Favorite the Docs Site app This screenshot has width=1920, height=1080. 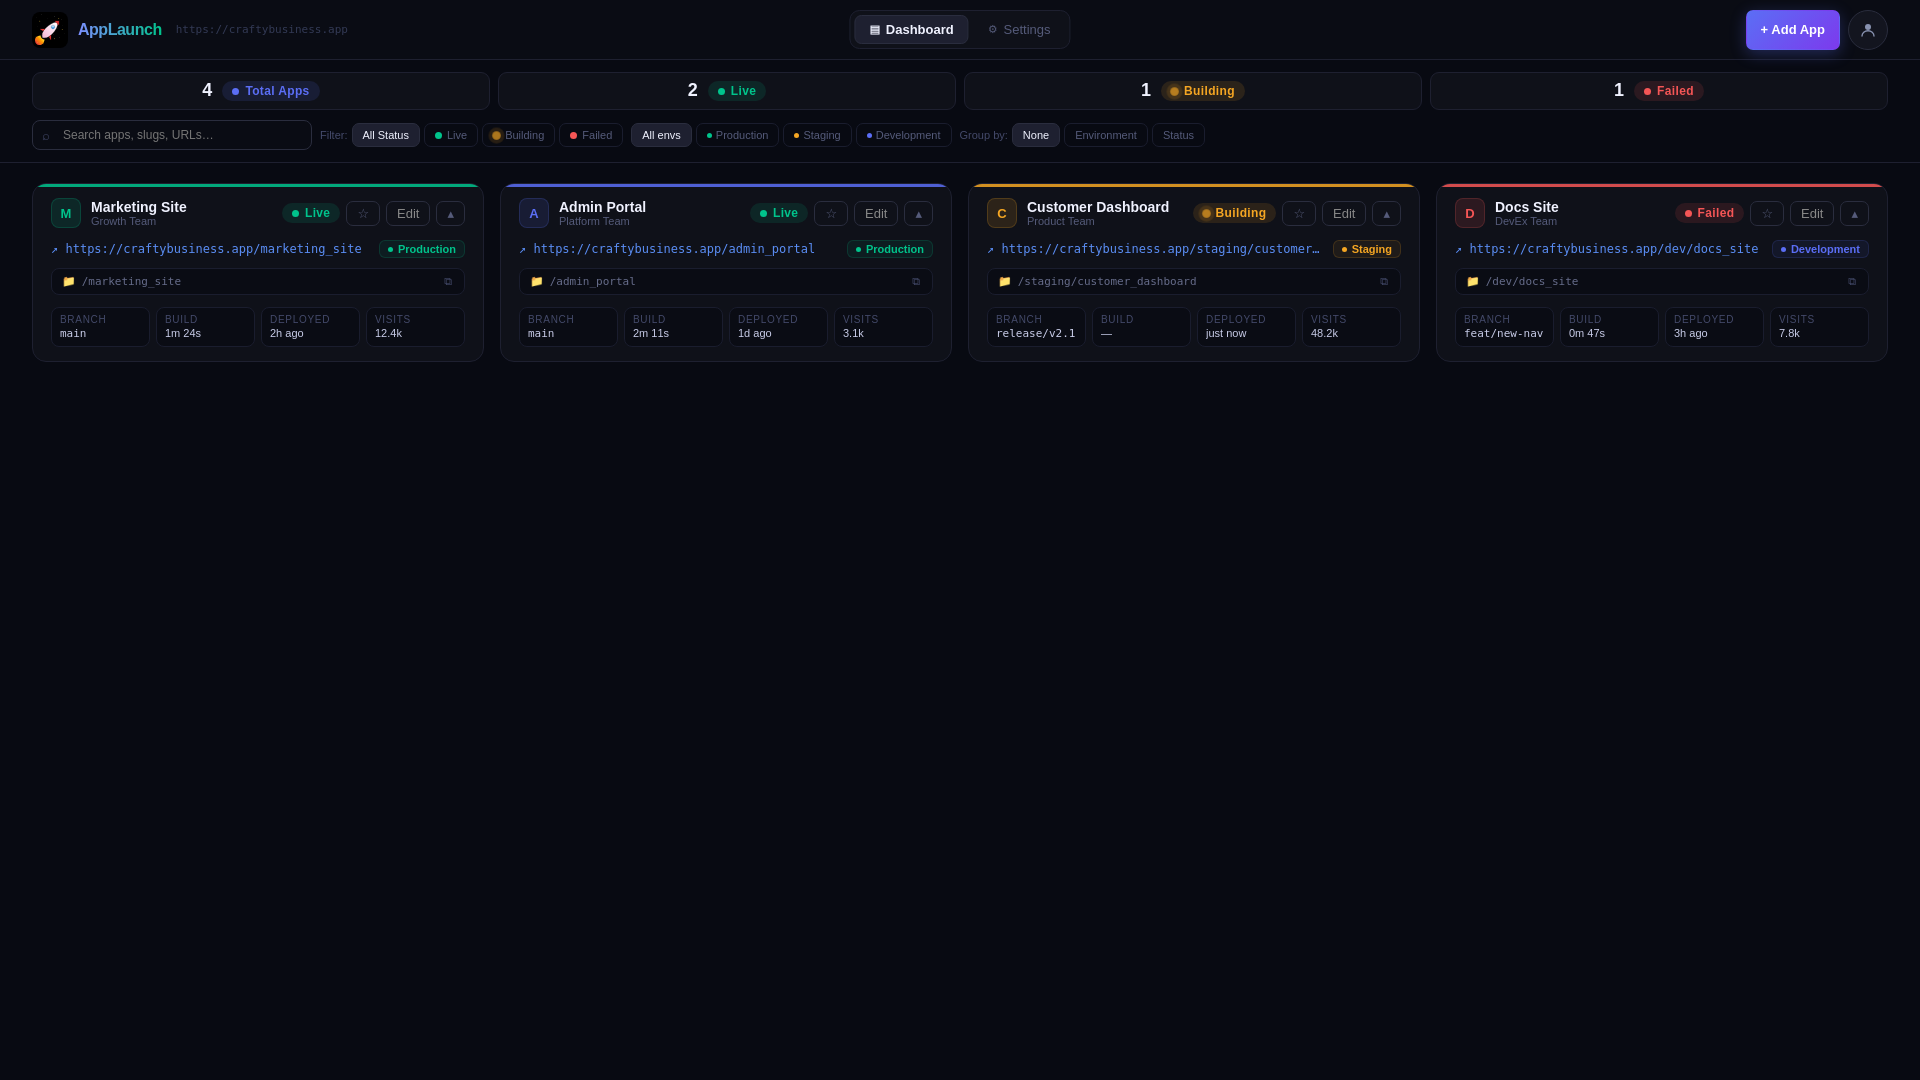point(1767,214)
